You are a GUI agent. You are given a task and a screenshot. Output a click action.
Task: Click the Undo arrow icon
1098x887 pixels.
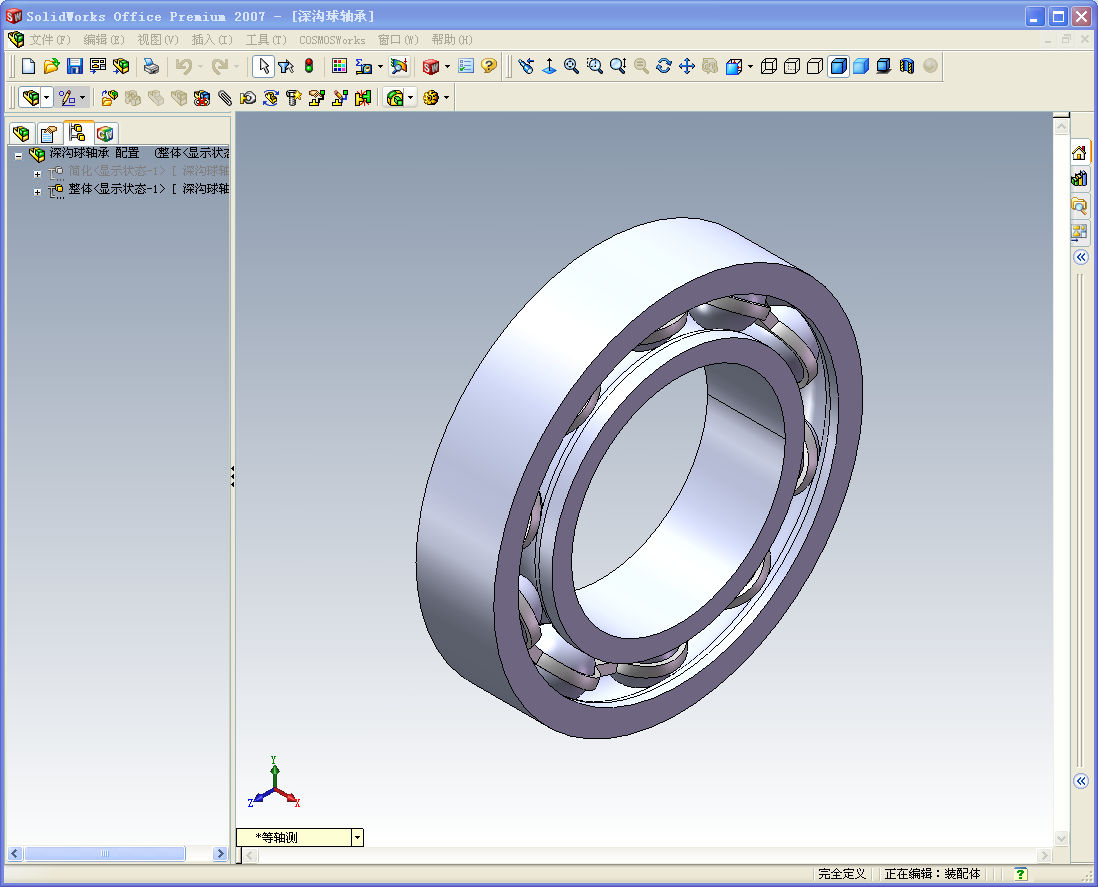click(x=183, y=67)
